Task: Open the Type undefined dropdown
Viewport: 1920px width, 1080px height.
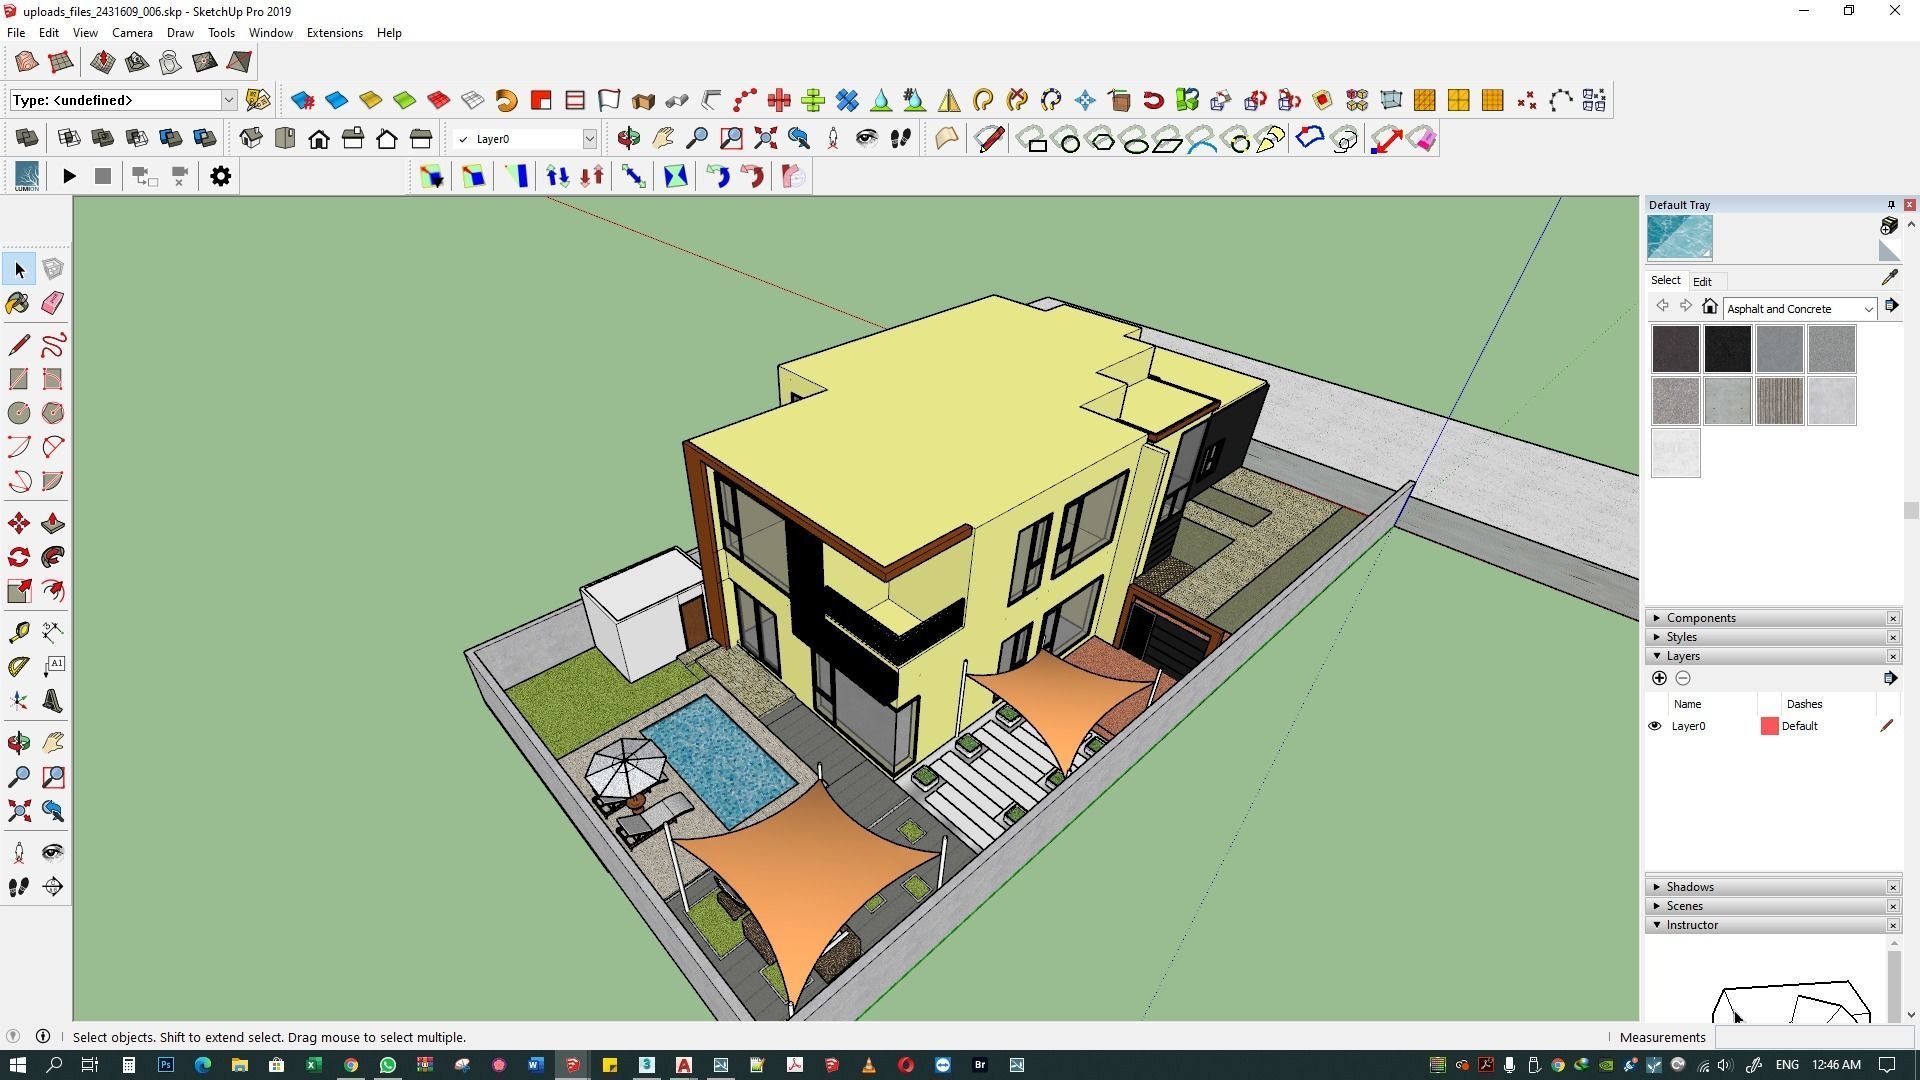Action: point(228,100)
